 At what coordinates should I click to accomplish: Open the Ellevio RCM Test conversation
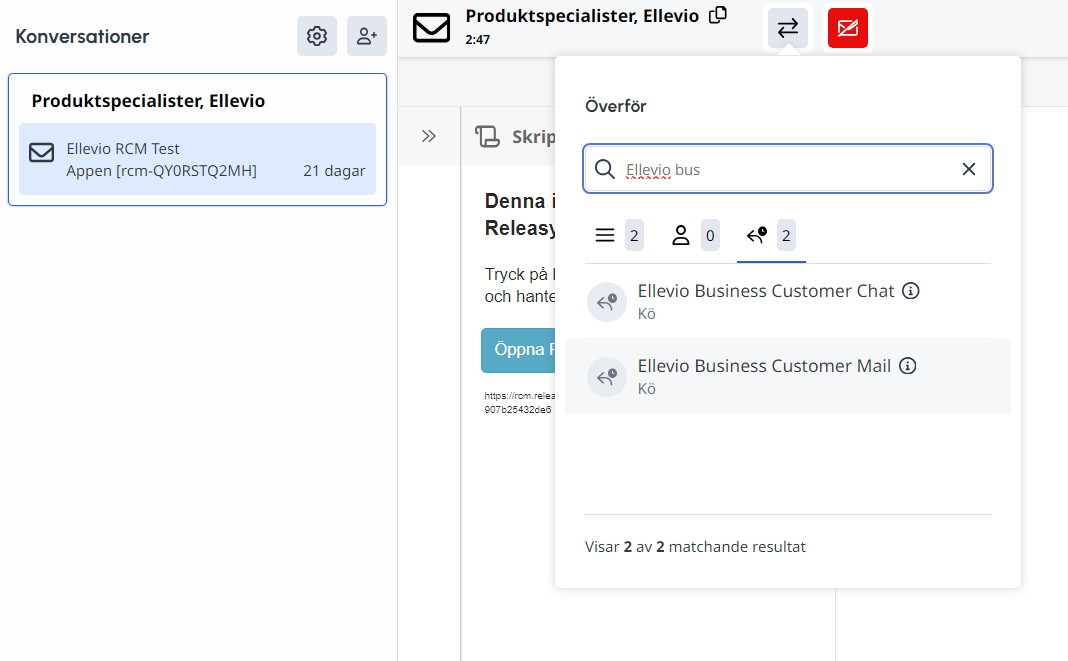198,159
